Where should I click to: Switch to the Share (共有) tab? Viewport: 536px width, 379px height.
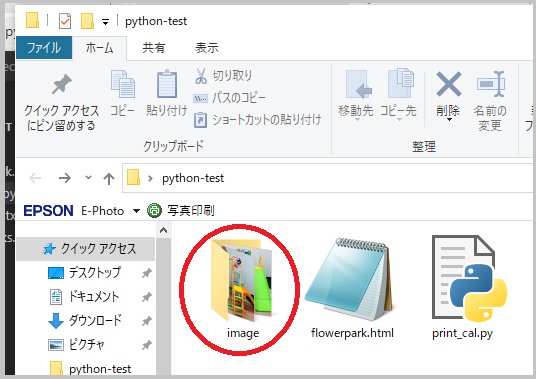coord(153,48)
